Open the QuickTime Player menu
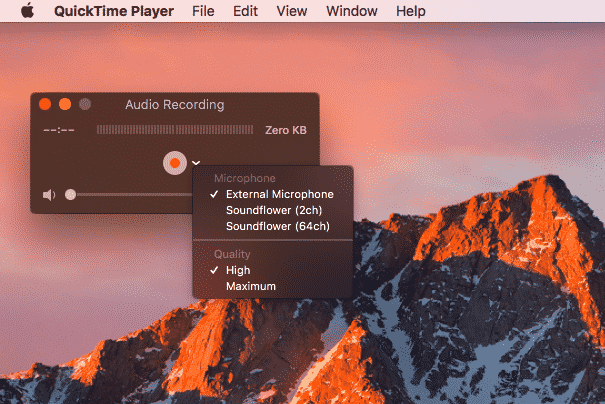This screenshot has height=404, width=605. [x=114, y=11]
